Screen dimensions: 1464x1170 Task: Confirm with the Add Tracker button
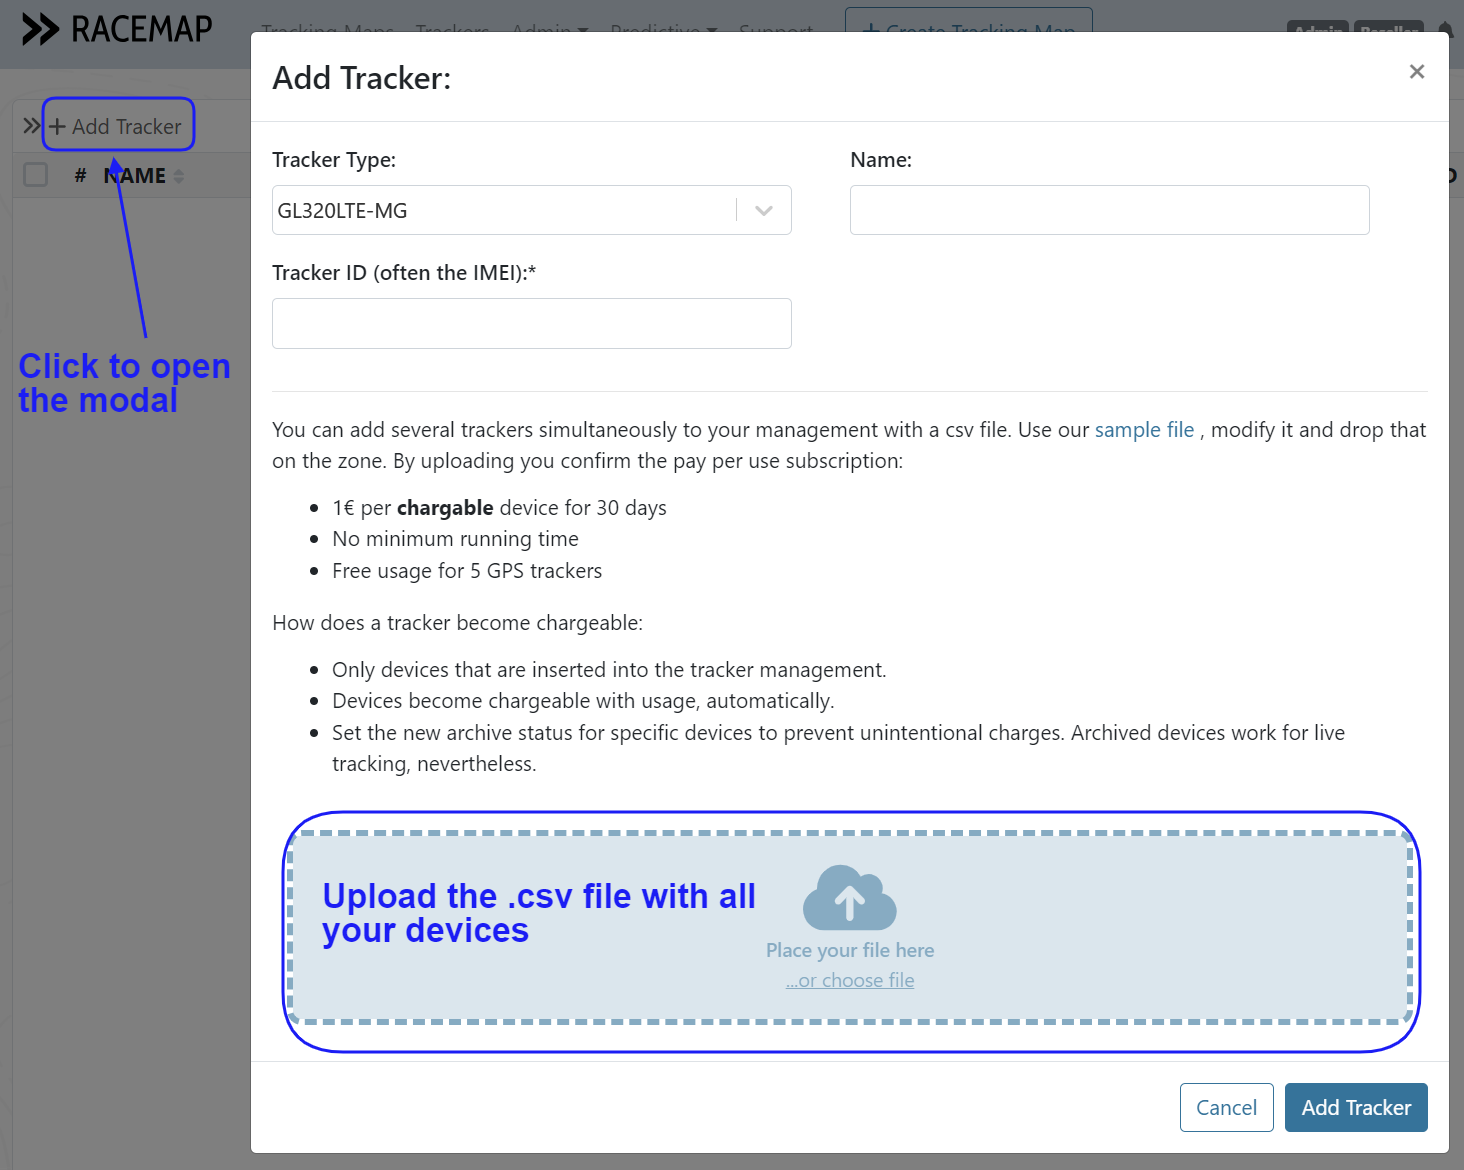point(1356,1107)
